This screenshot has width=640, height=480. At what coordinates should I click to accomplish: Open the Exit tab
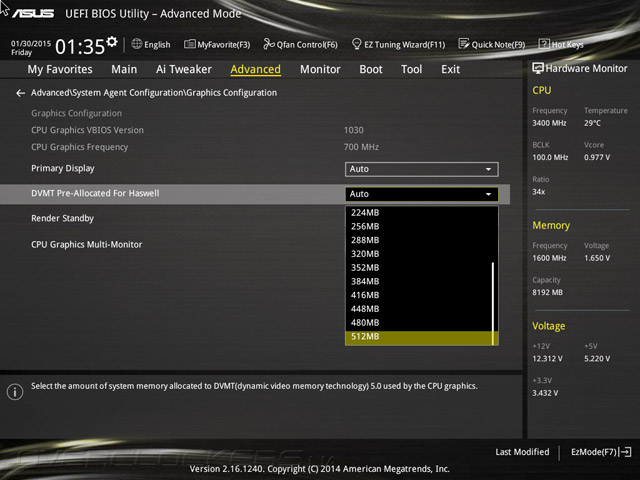[450, 69]
